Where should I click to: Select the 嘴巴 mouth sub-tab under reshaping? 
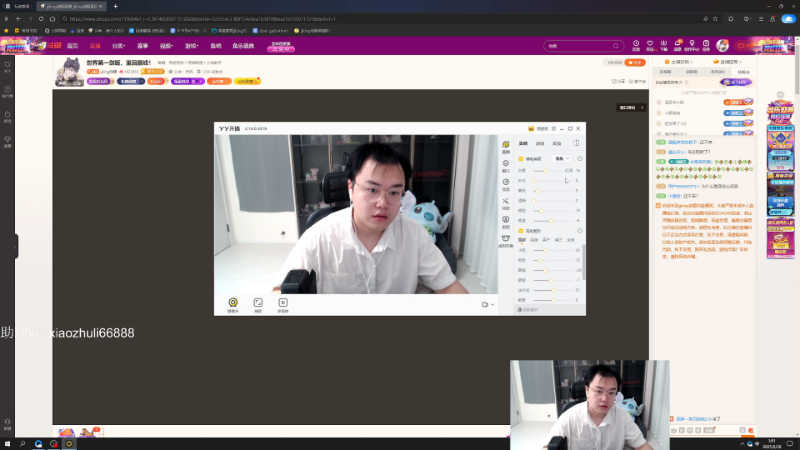[x=558, y=240]
